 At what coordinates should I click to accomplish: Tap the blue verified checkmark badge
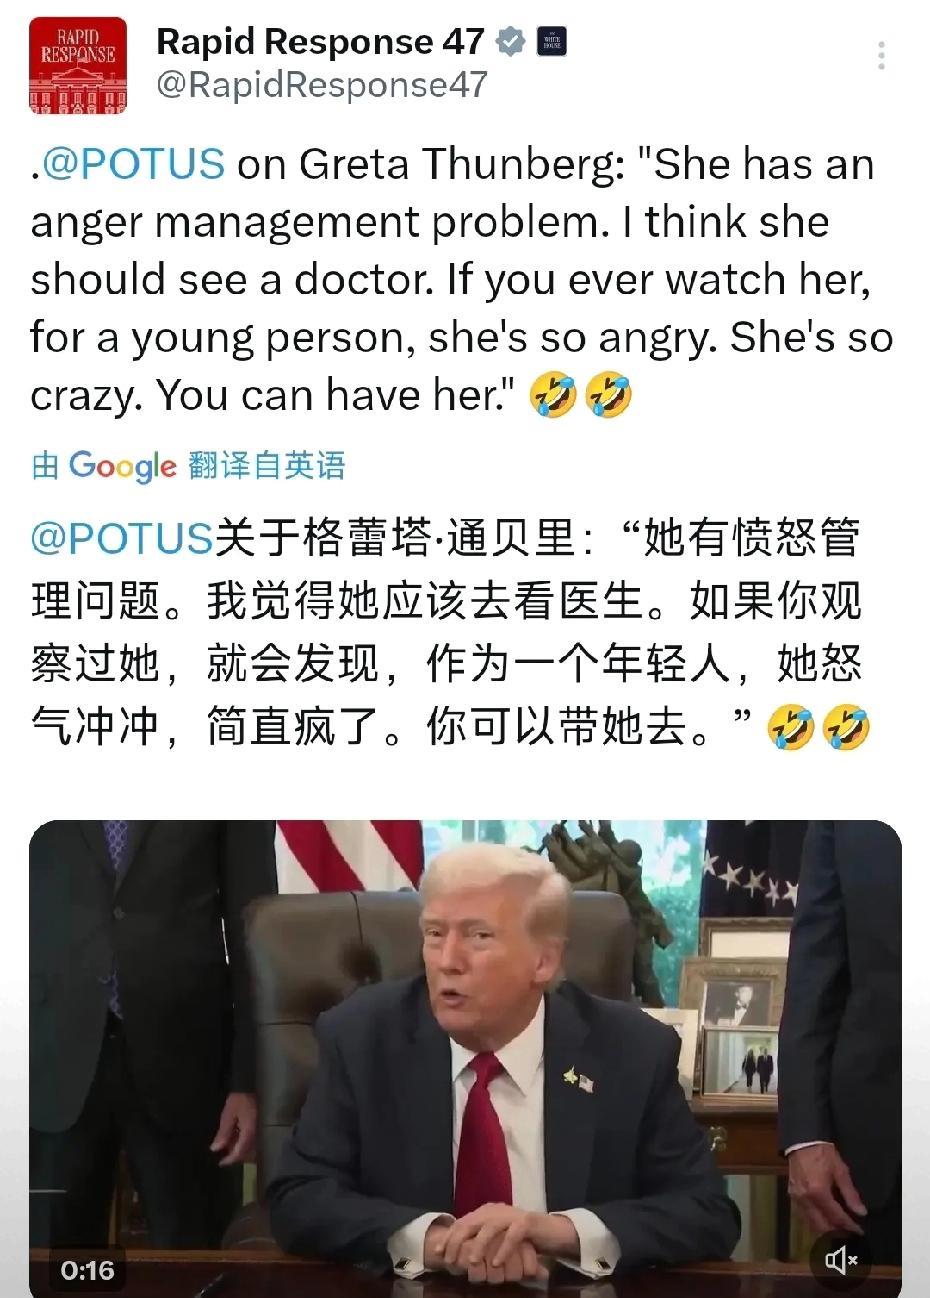click(x=510, y=42)
